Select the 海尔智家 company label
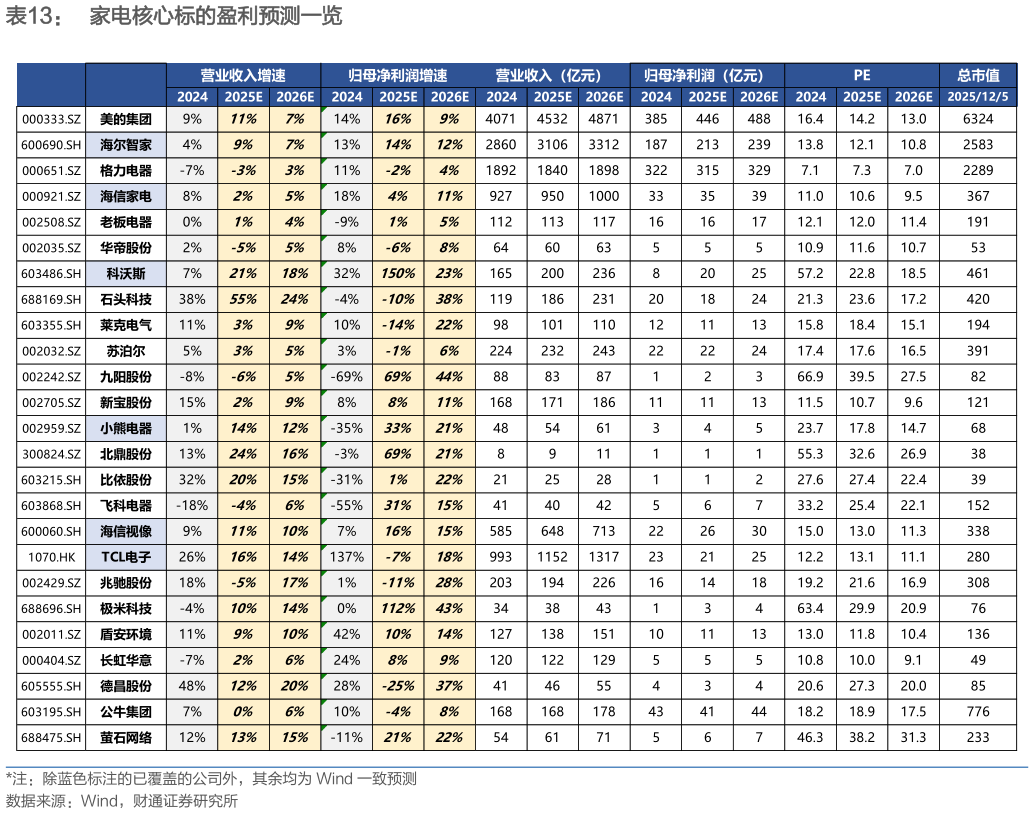 coord(126,144)
